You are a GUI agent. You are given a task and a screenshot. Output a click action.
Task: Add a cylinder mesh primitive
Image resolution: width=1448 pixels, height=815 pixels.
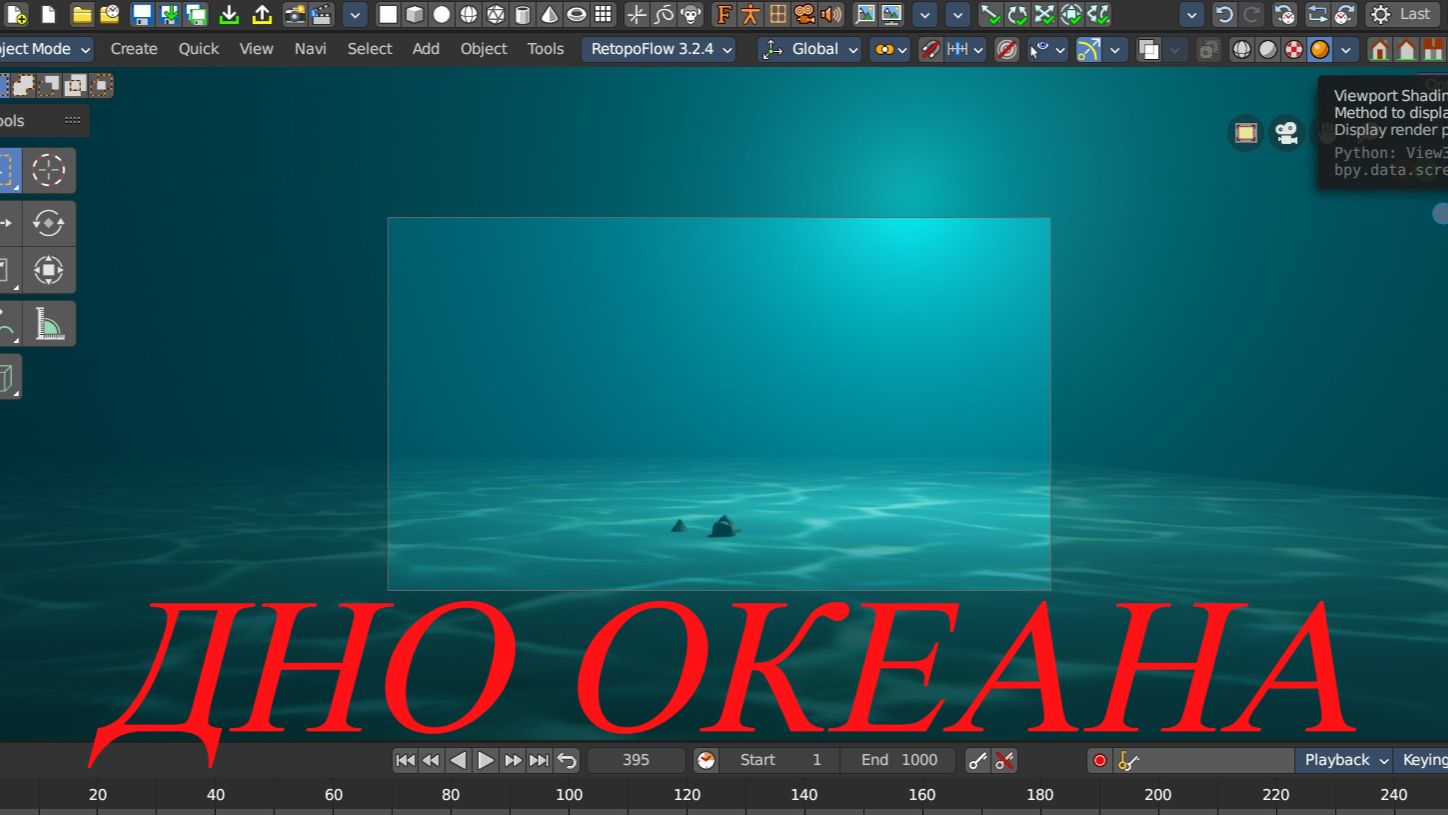coord(523,15)
